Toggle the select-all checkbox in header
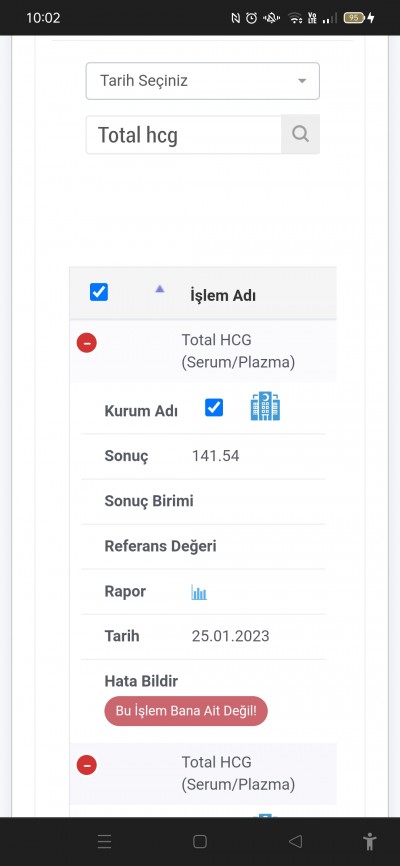 point(99,292)
